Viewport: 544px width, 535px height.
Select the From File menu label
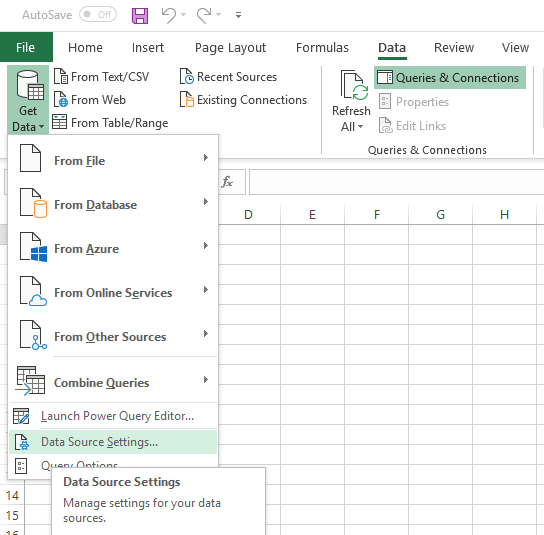79,161
